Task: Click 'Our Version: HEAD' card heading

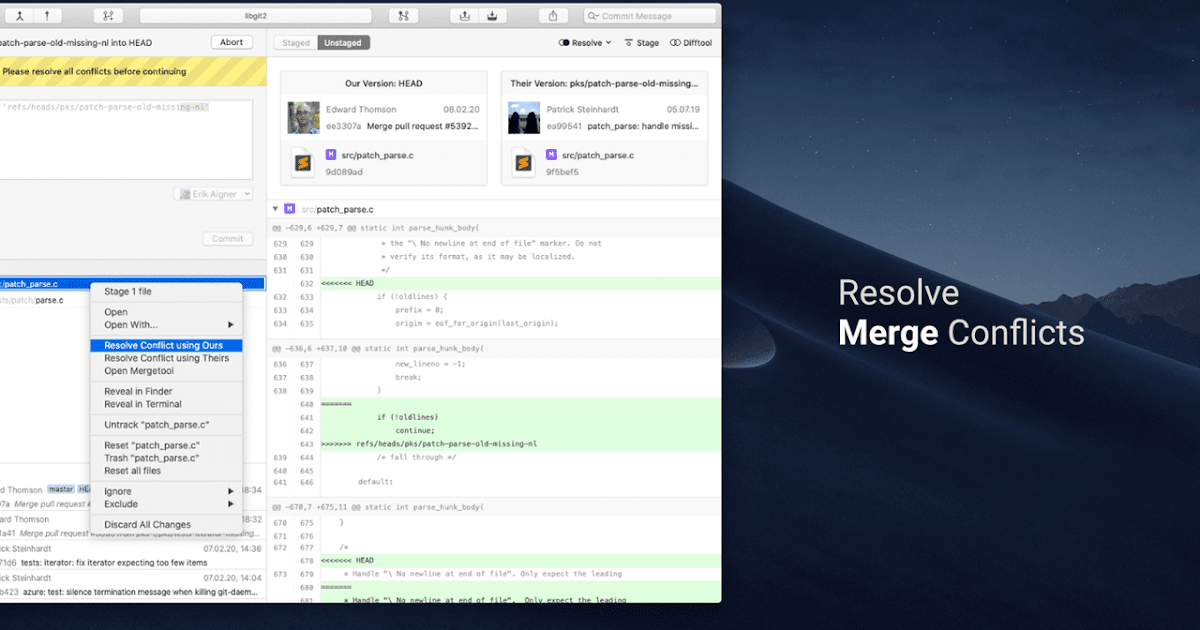Action: (384, 84)
